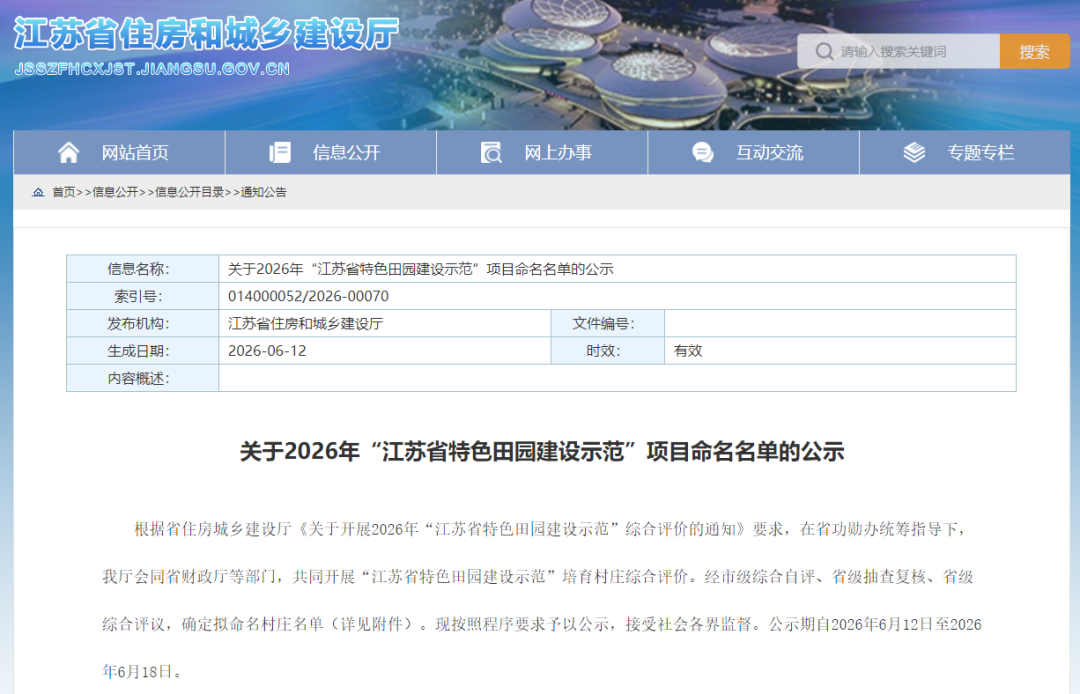Click the 生成日期: label cell
Viewport: 1080px width, 694px height.
[143, 350]
